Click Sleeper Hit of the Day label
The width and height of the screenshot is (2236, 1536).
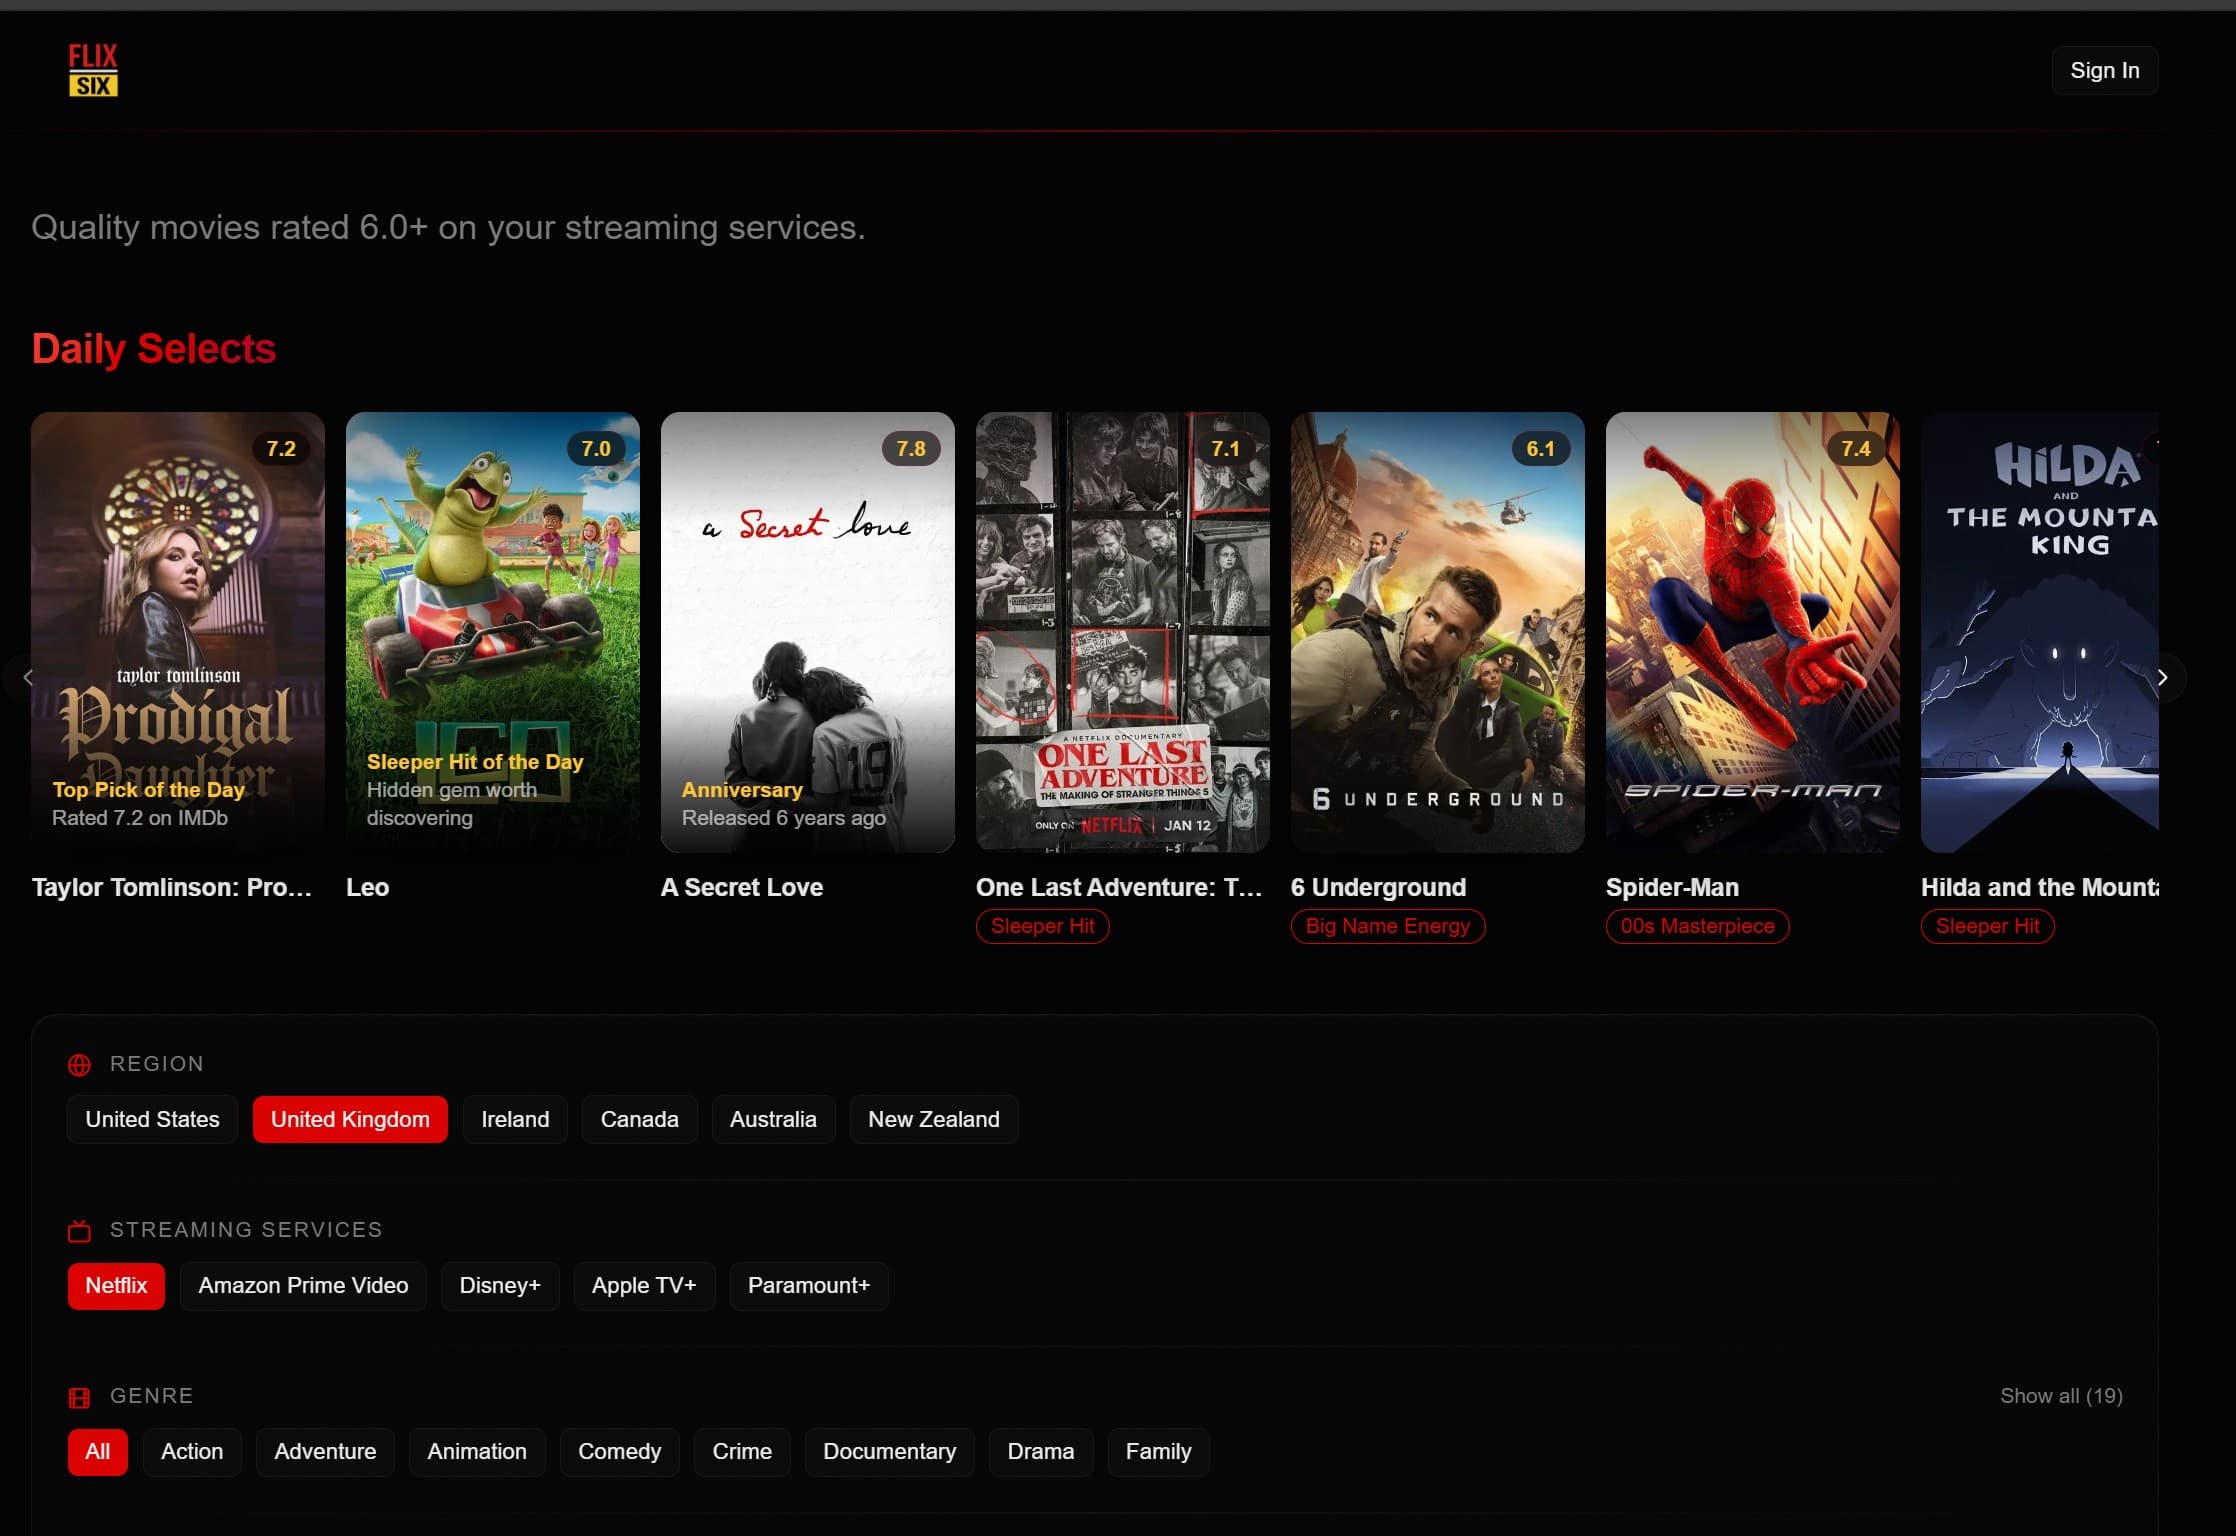pyautogui.click(x=475, y=762)
